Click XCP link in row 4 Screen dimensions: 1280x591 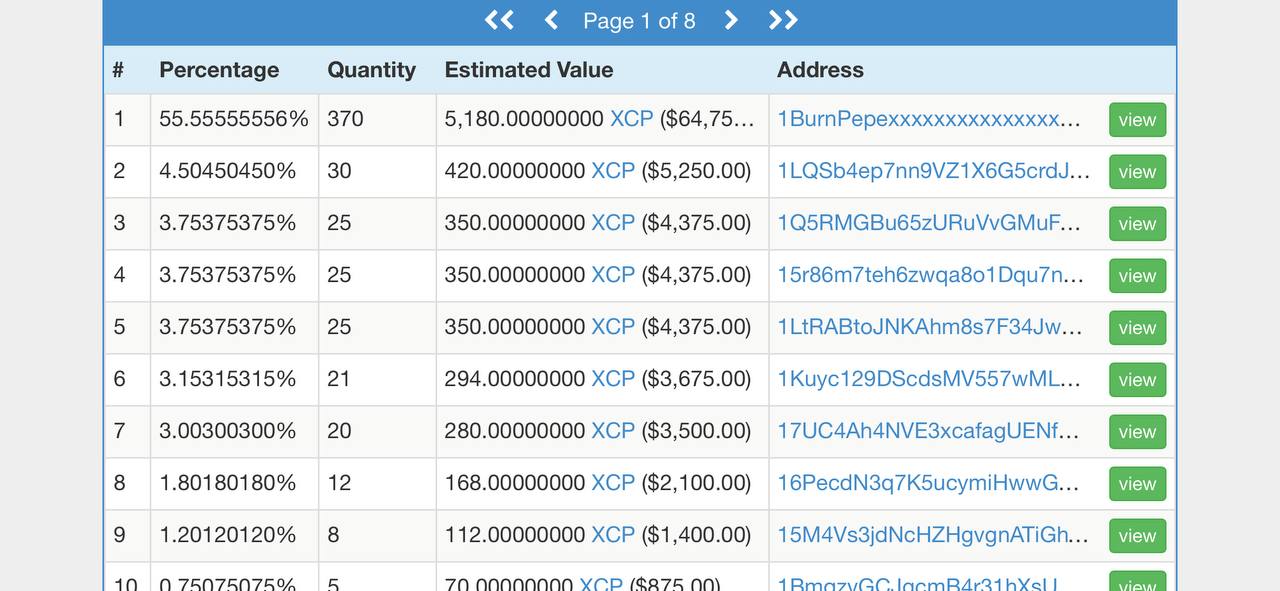(613, 275)
